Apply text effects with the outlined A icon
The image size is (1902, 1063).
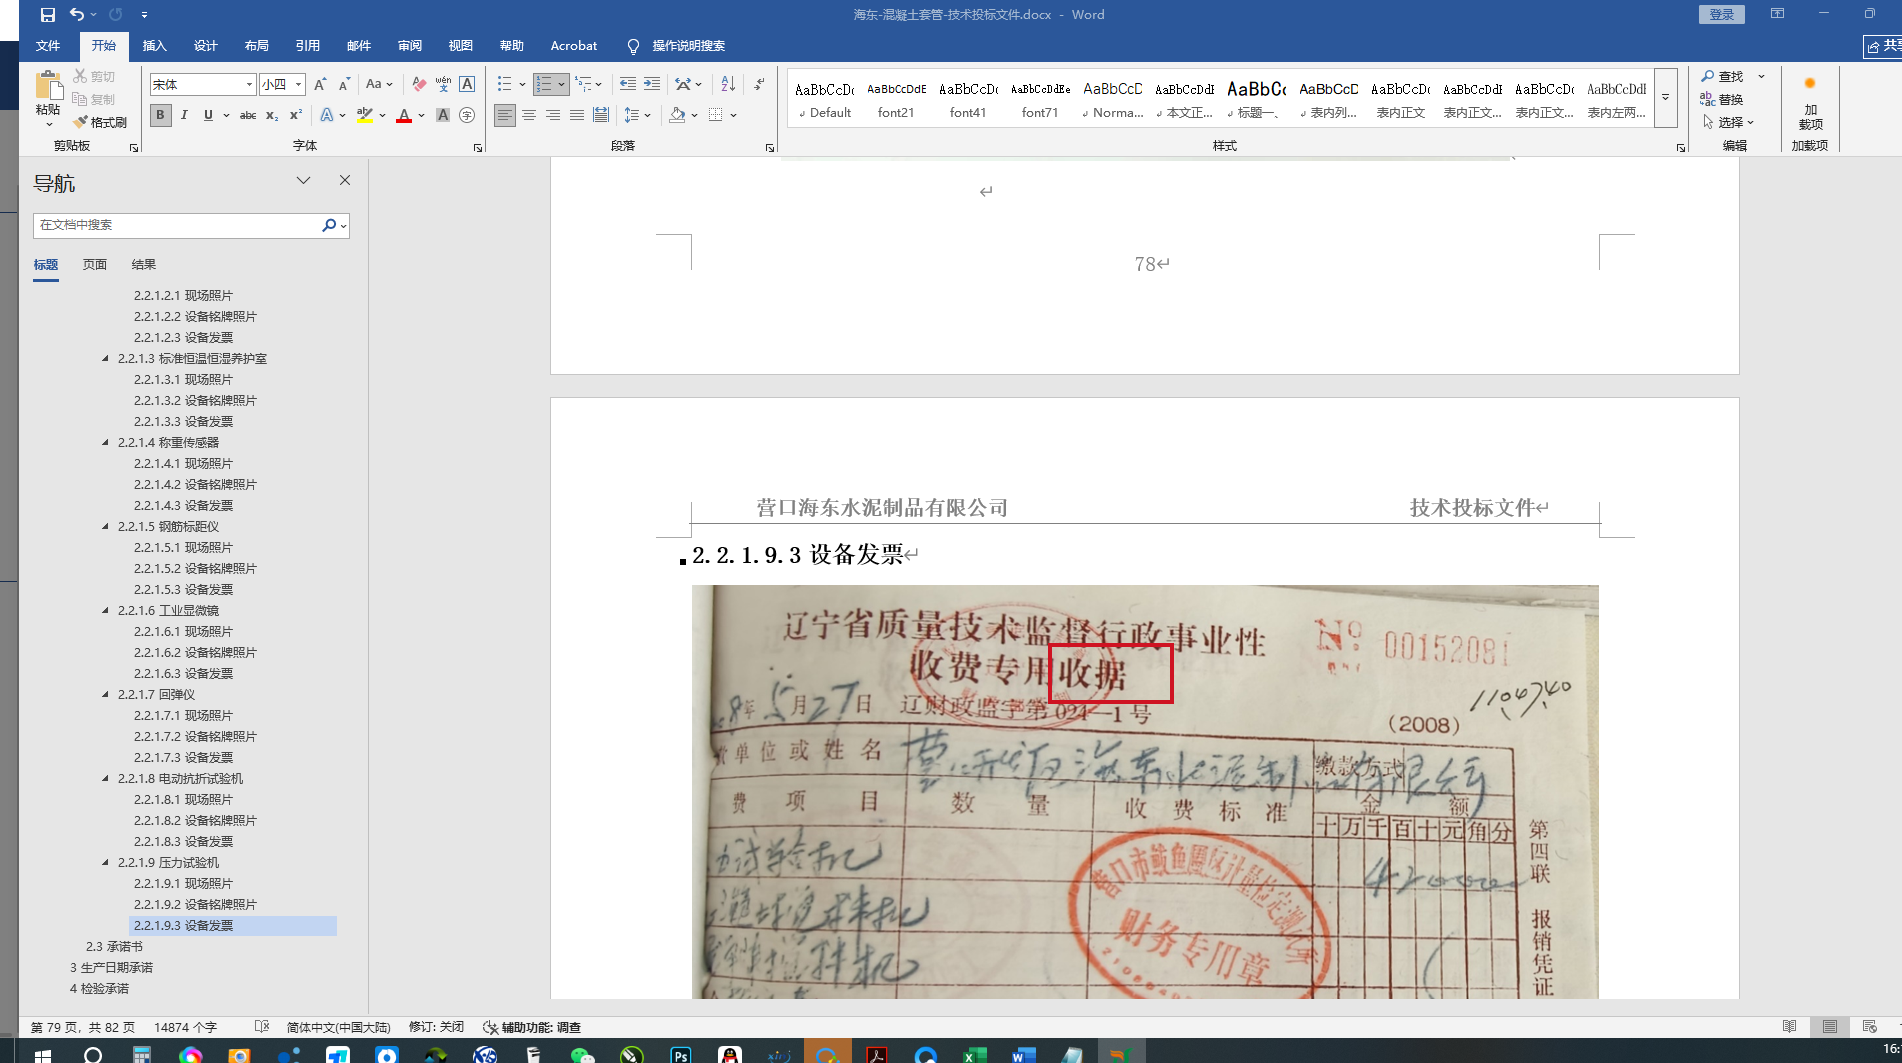tap(327, 115)
